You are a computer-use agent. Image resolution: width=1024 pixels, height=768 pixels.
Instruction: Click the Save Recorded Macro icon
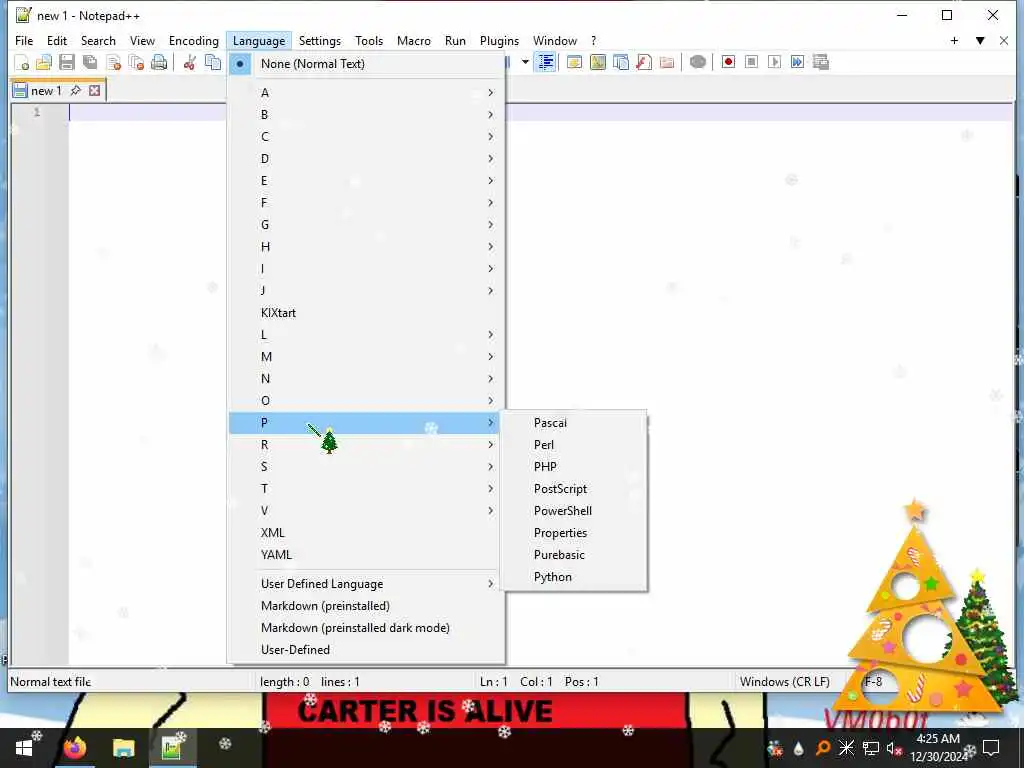tap(821, 63)
